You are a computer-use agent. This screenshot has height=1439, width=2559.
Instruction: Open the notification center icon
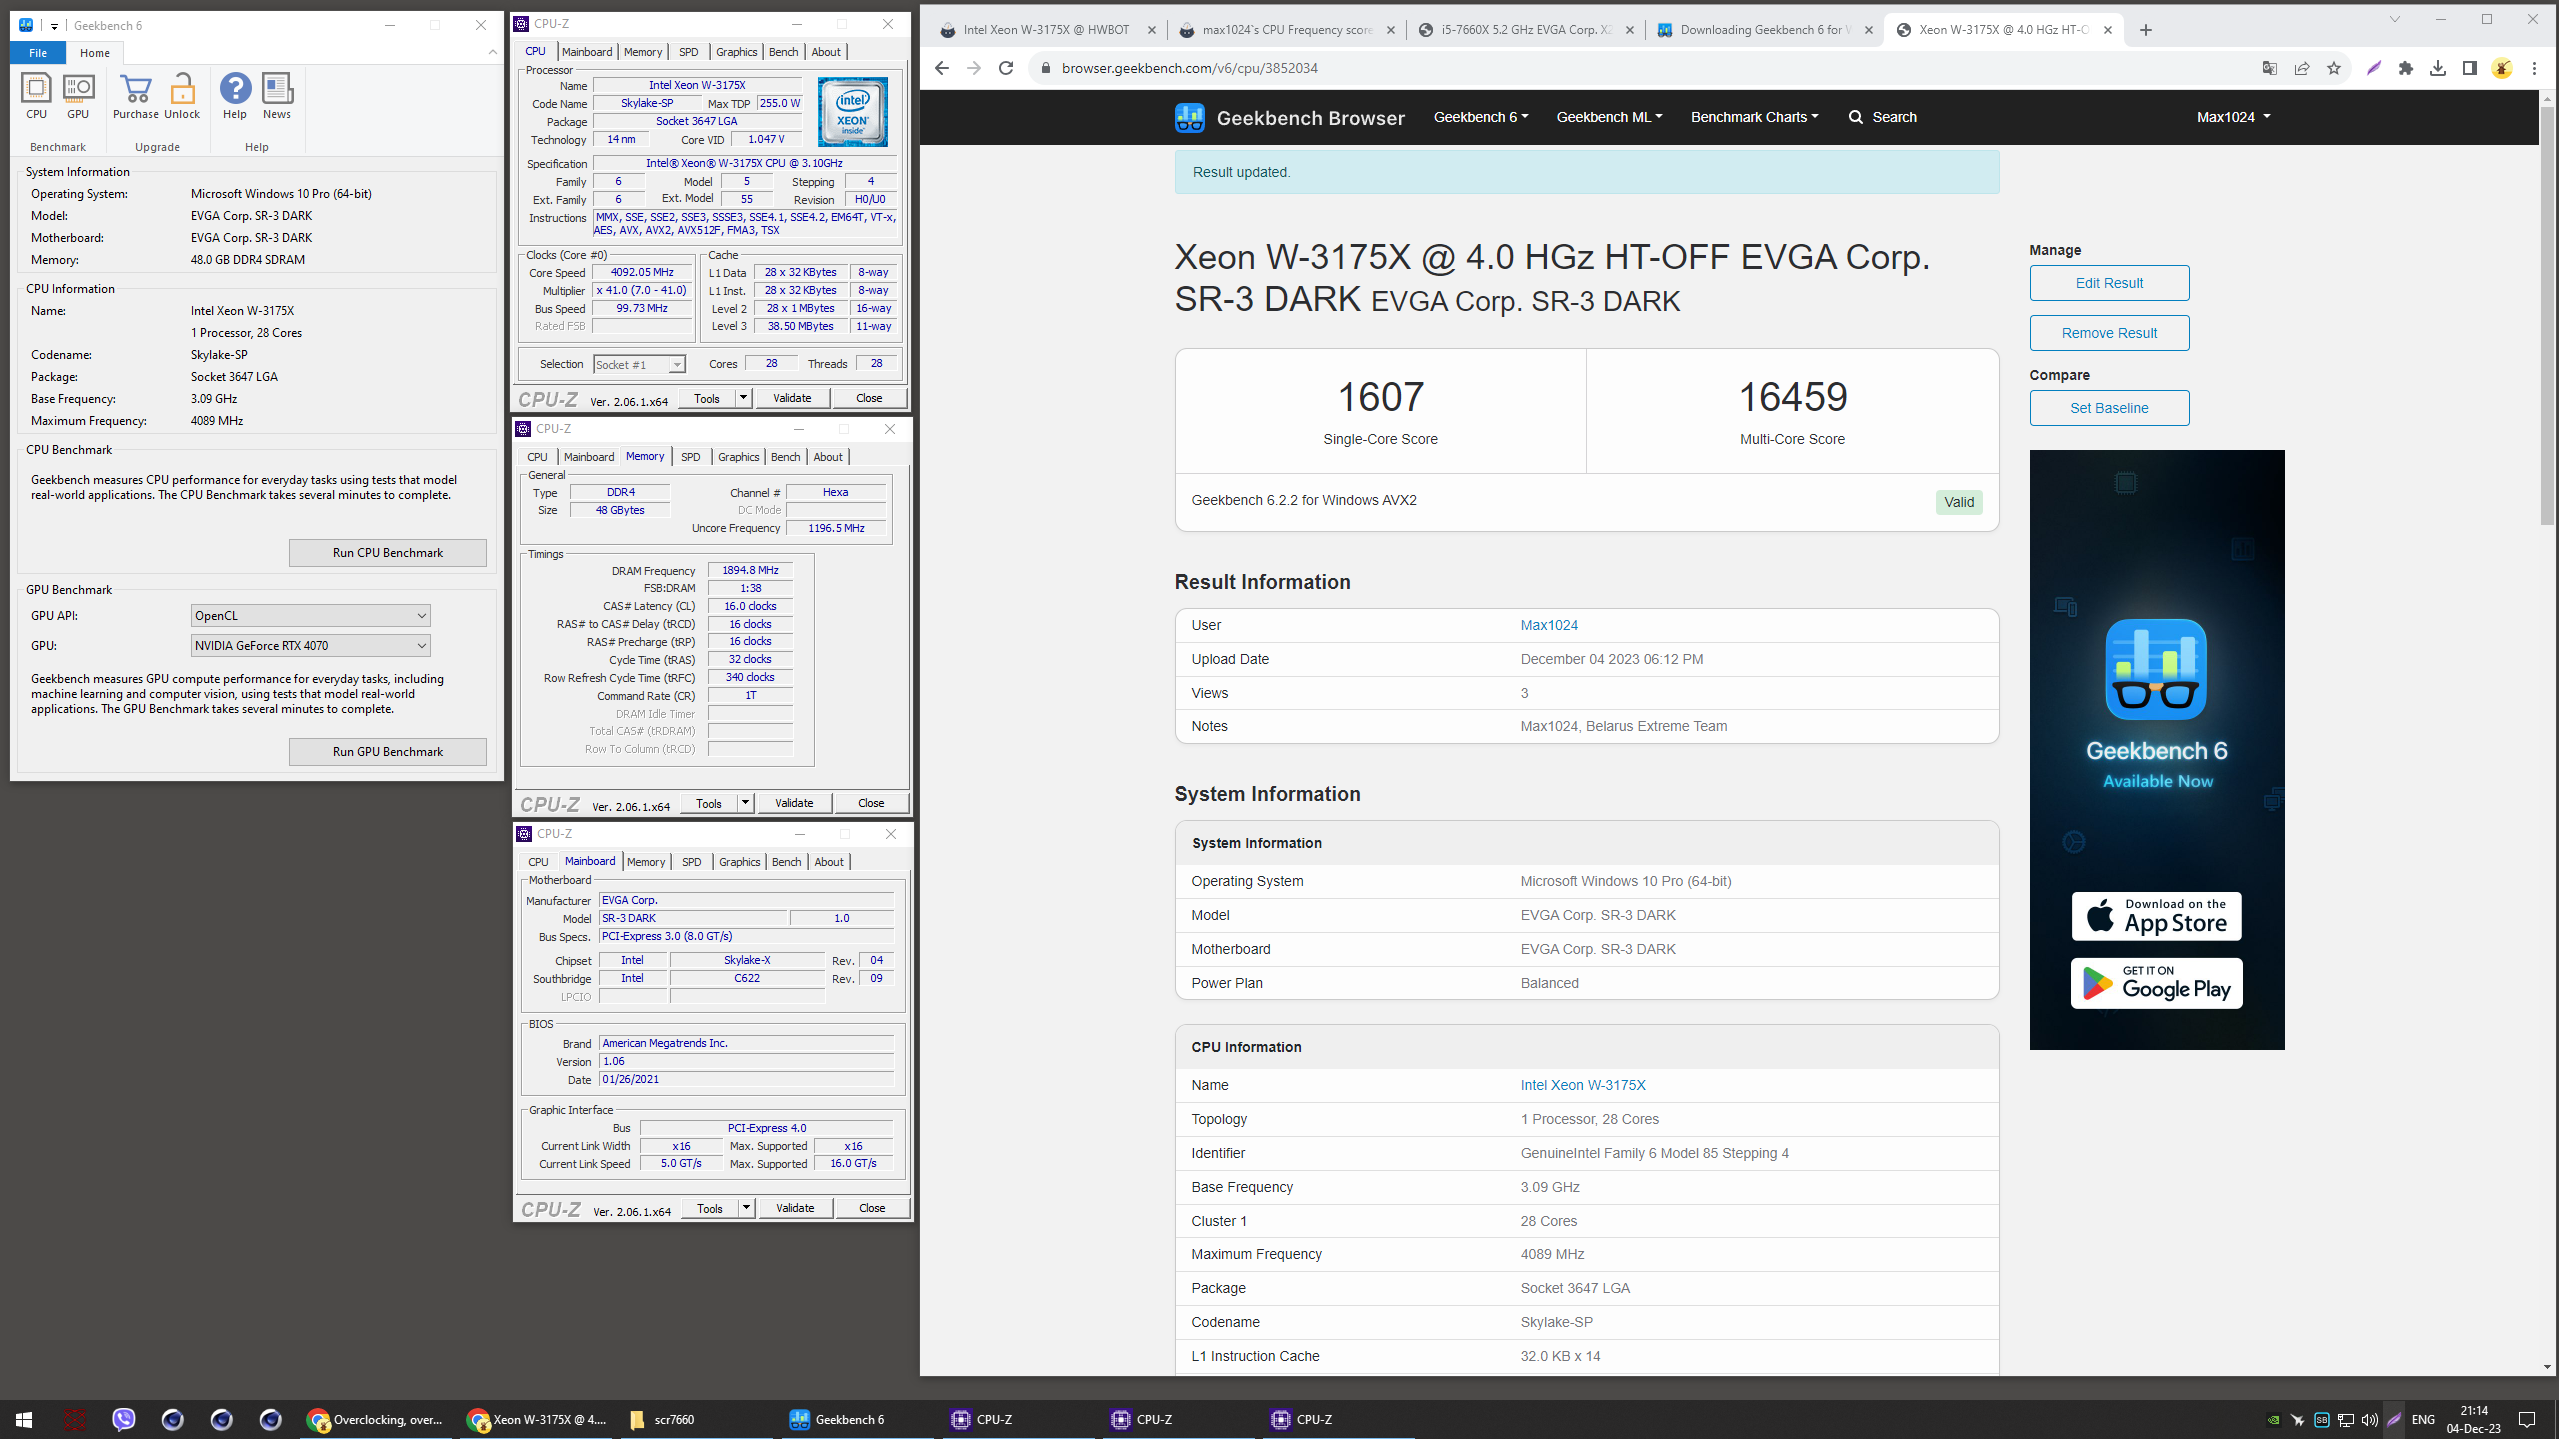coord(2527,1419)
